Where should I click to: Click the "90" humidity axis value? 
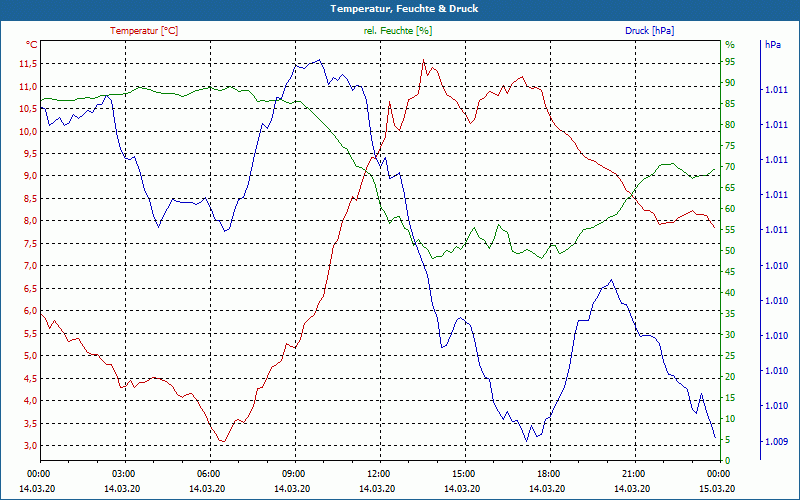point(730,83)
